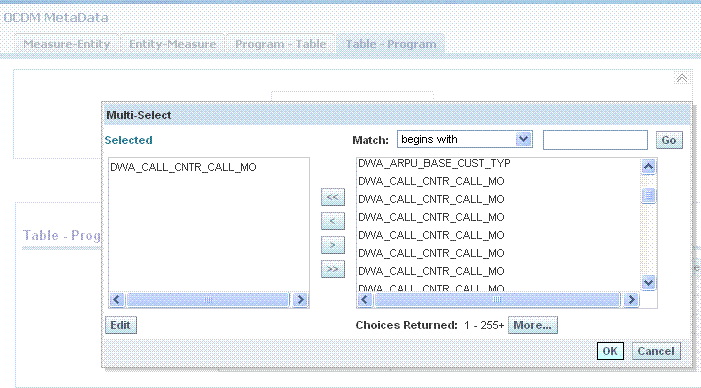Click the remove single < shuttle button
The image size is (701, 388).
tap(333, 221)
